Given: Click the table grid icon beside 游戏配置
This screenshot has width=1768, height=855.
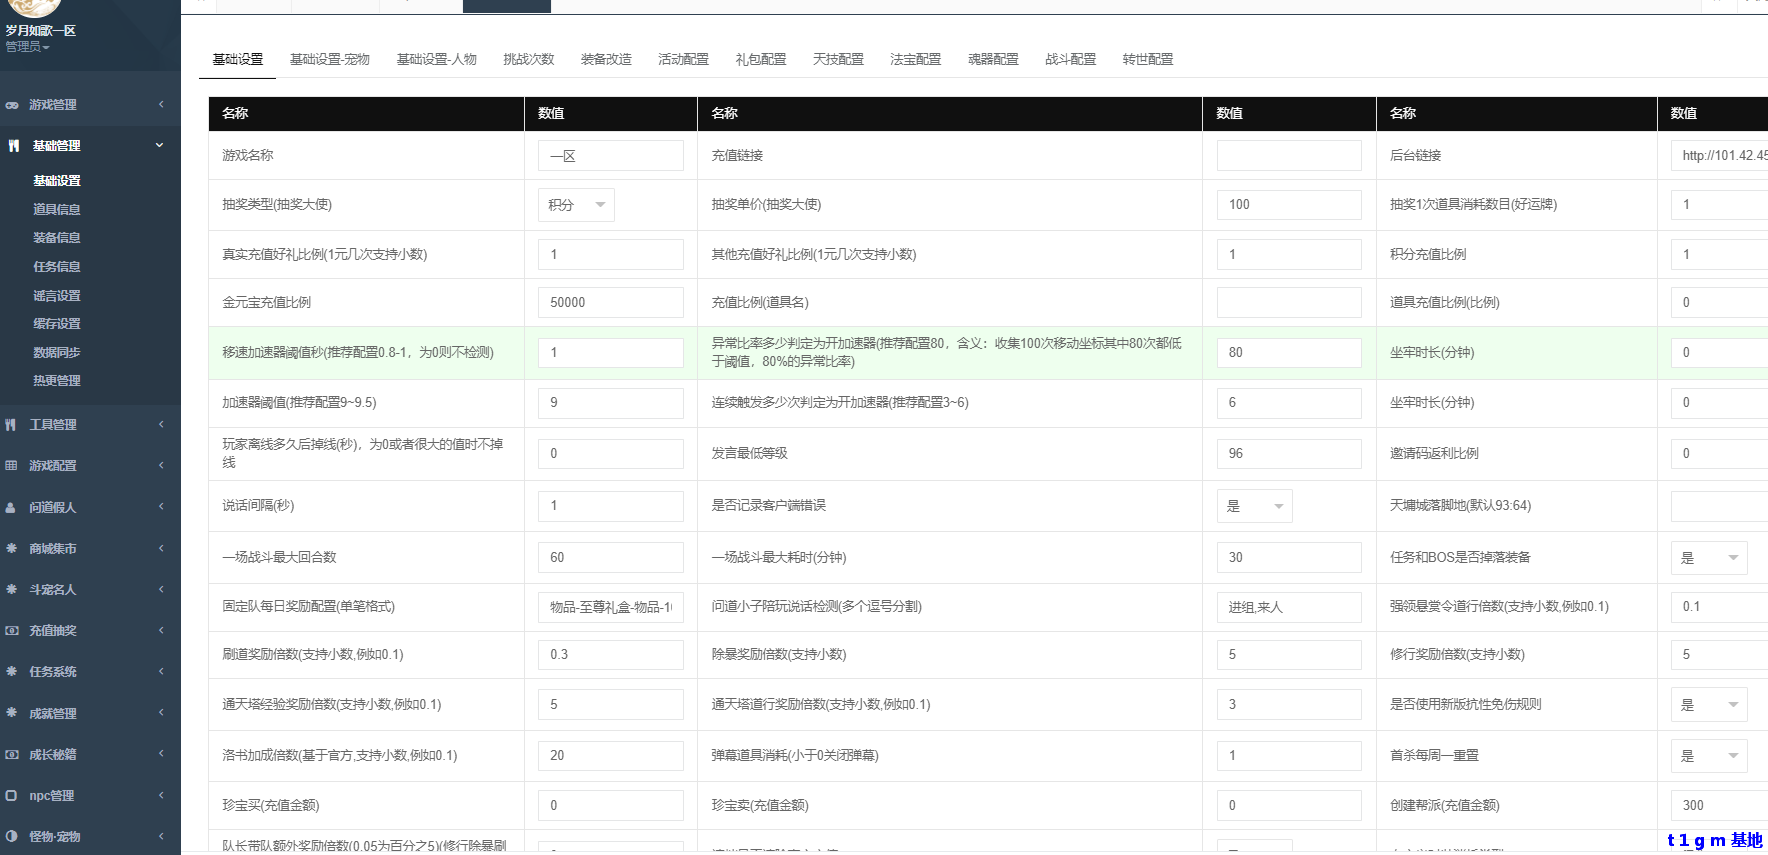Looking at the screenshot, I should 11,466.
